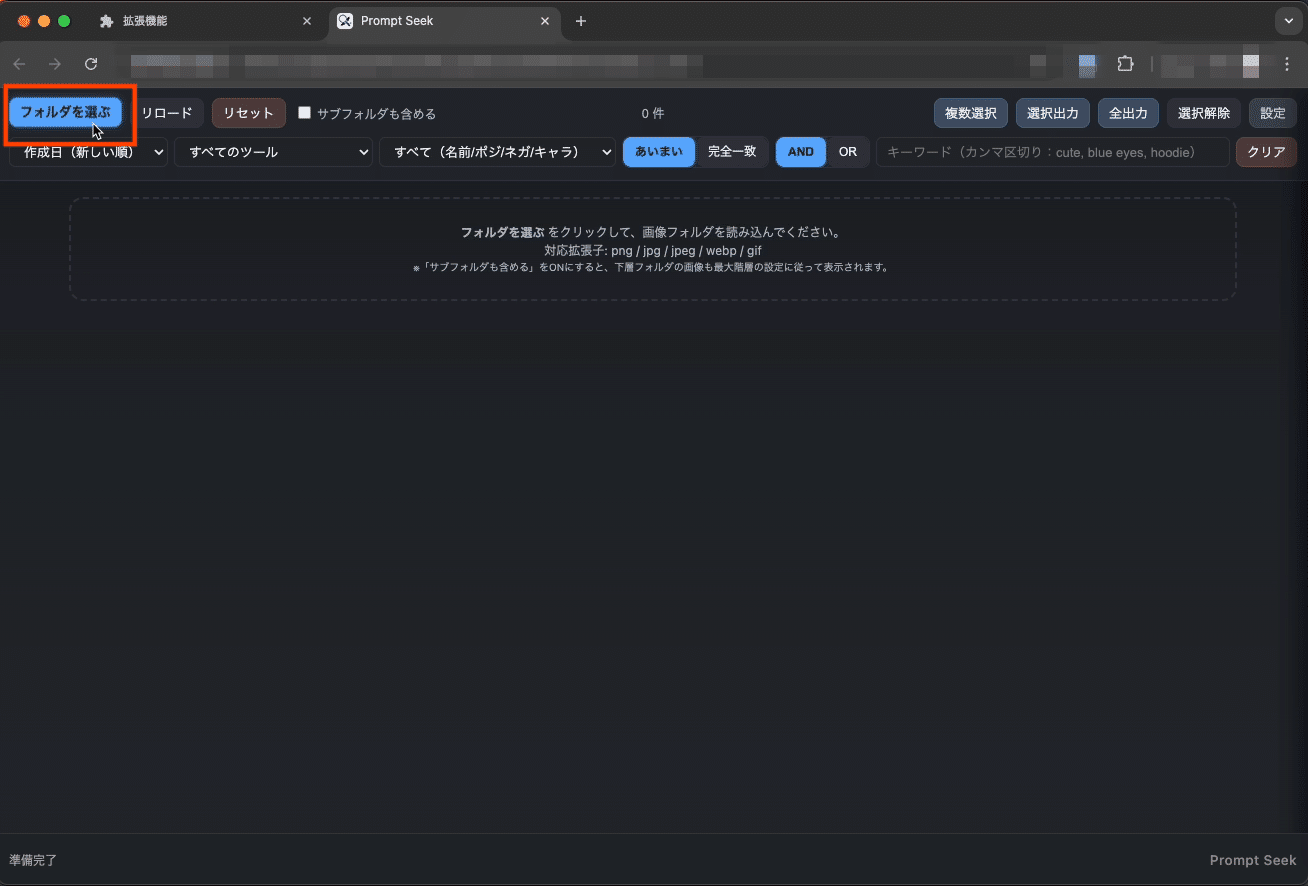Go forward in browser history
Viewport: 1308px width, 886px height.
[55, 64]
